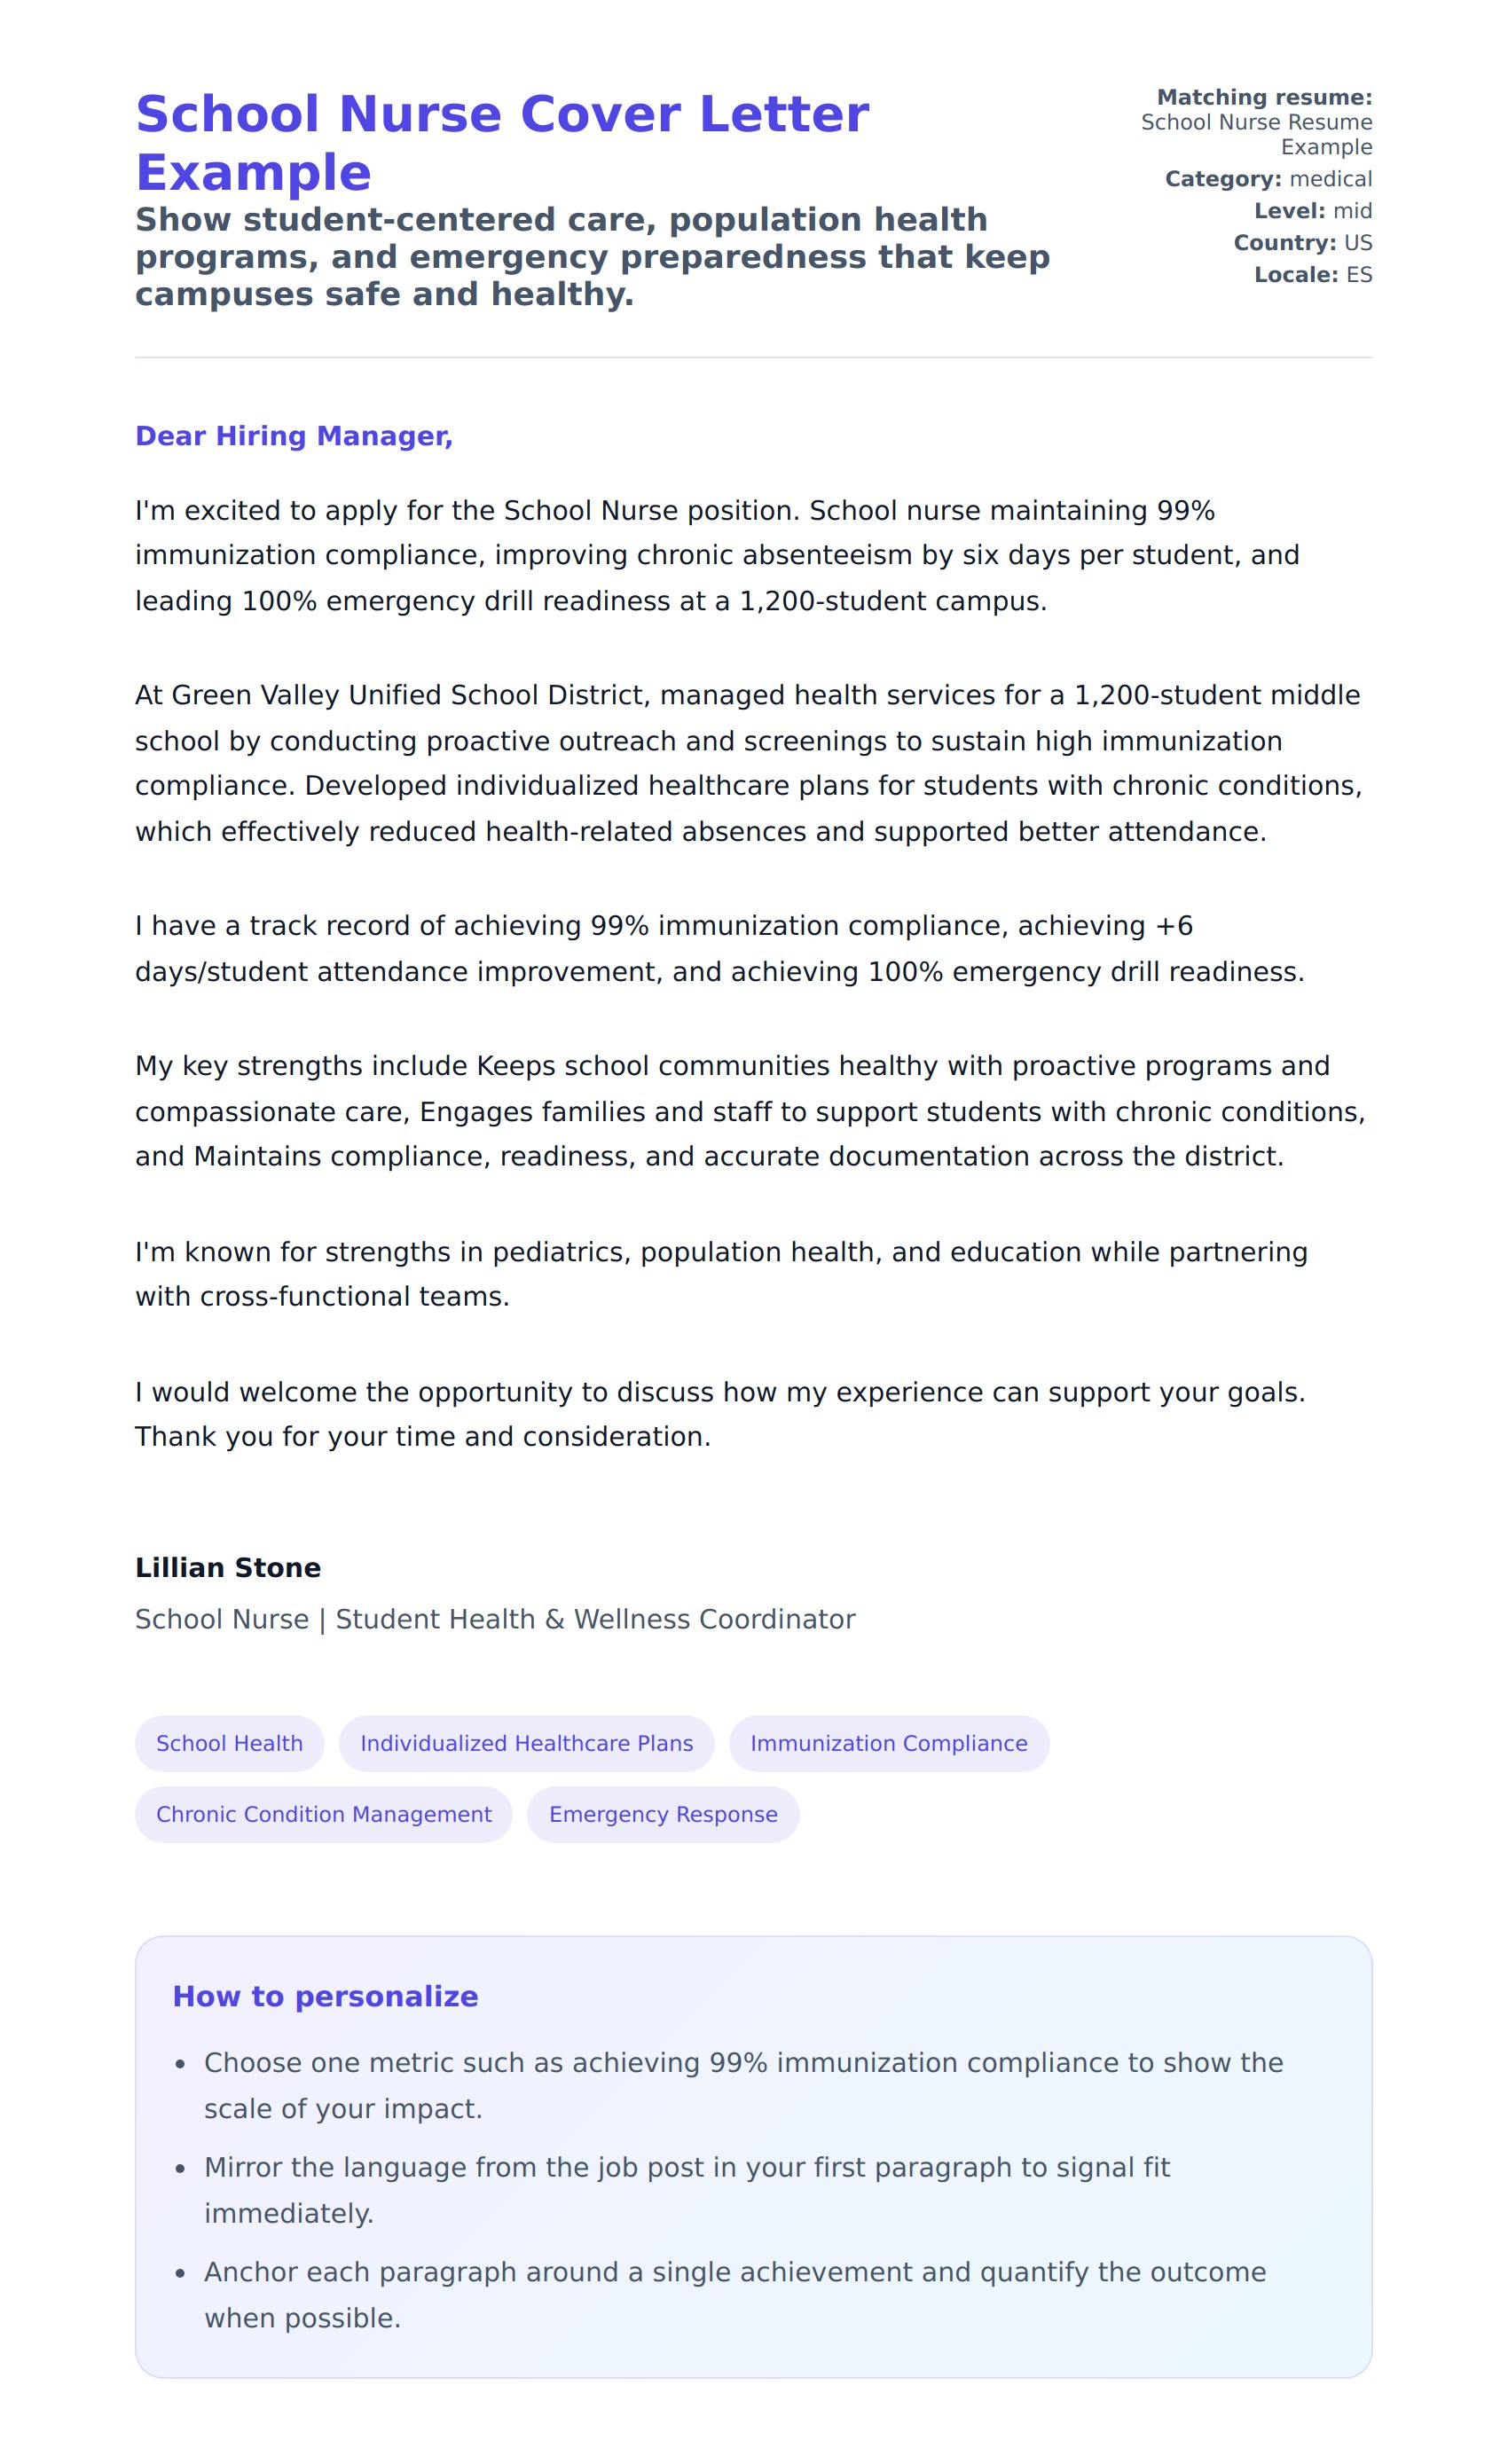The width and height of the screenshot is (1508, 2464).
Task: Open the School Nurse Resume Example link
Action: click(1256, 134)
